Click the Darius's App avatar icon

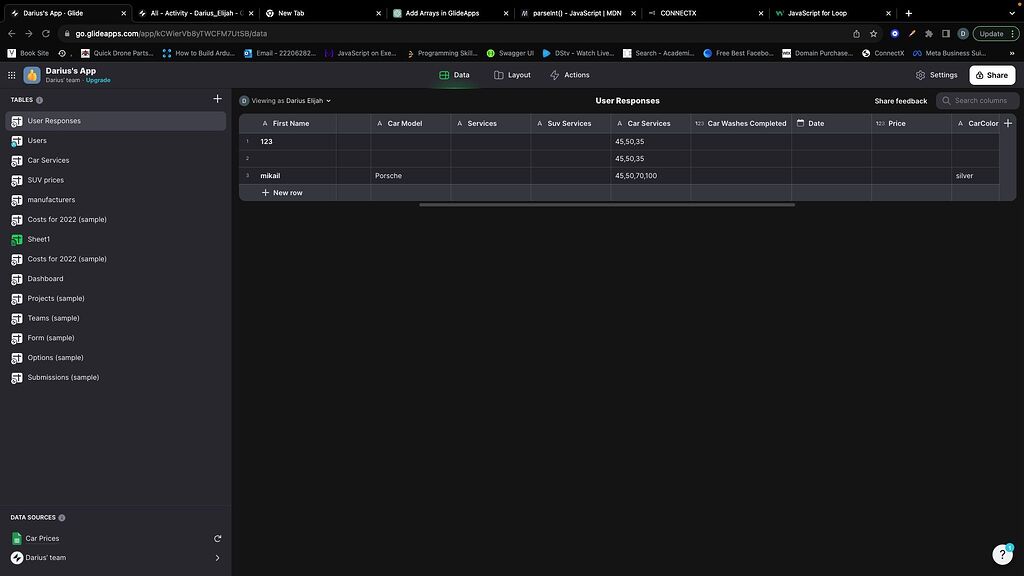(x=30, y=74)
